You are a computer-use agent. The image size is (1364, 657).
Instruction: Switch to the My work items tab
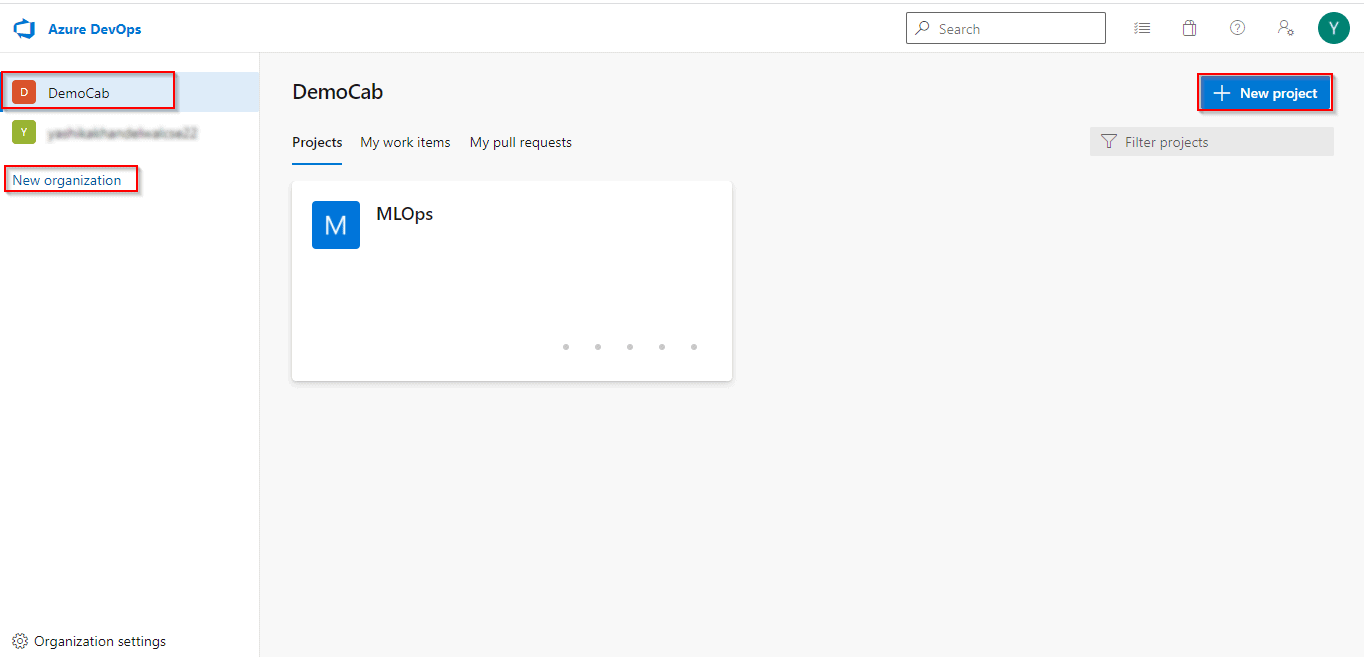point(405,142)
